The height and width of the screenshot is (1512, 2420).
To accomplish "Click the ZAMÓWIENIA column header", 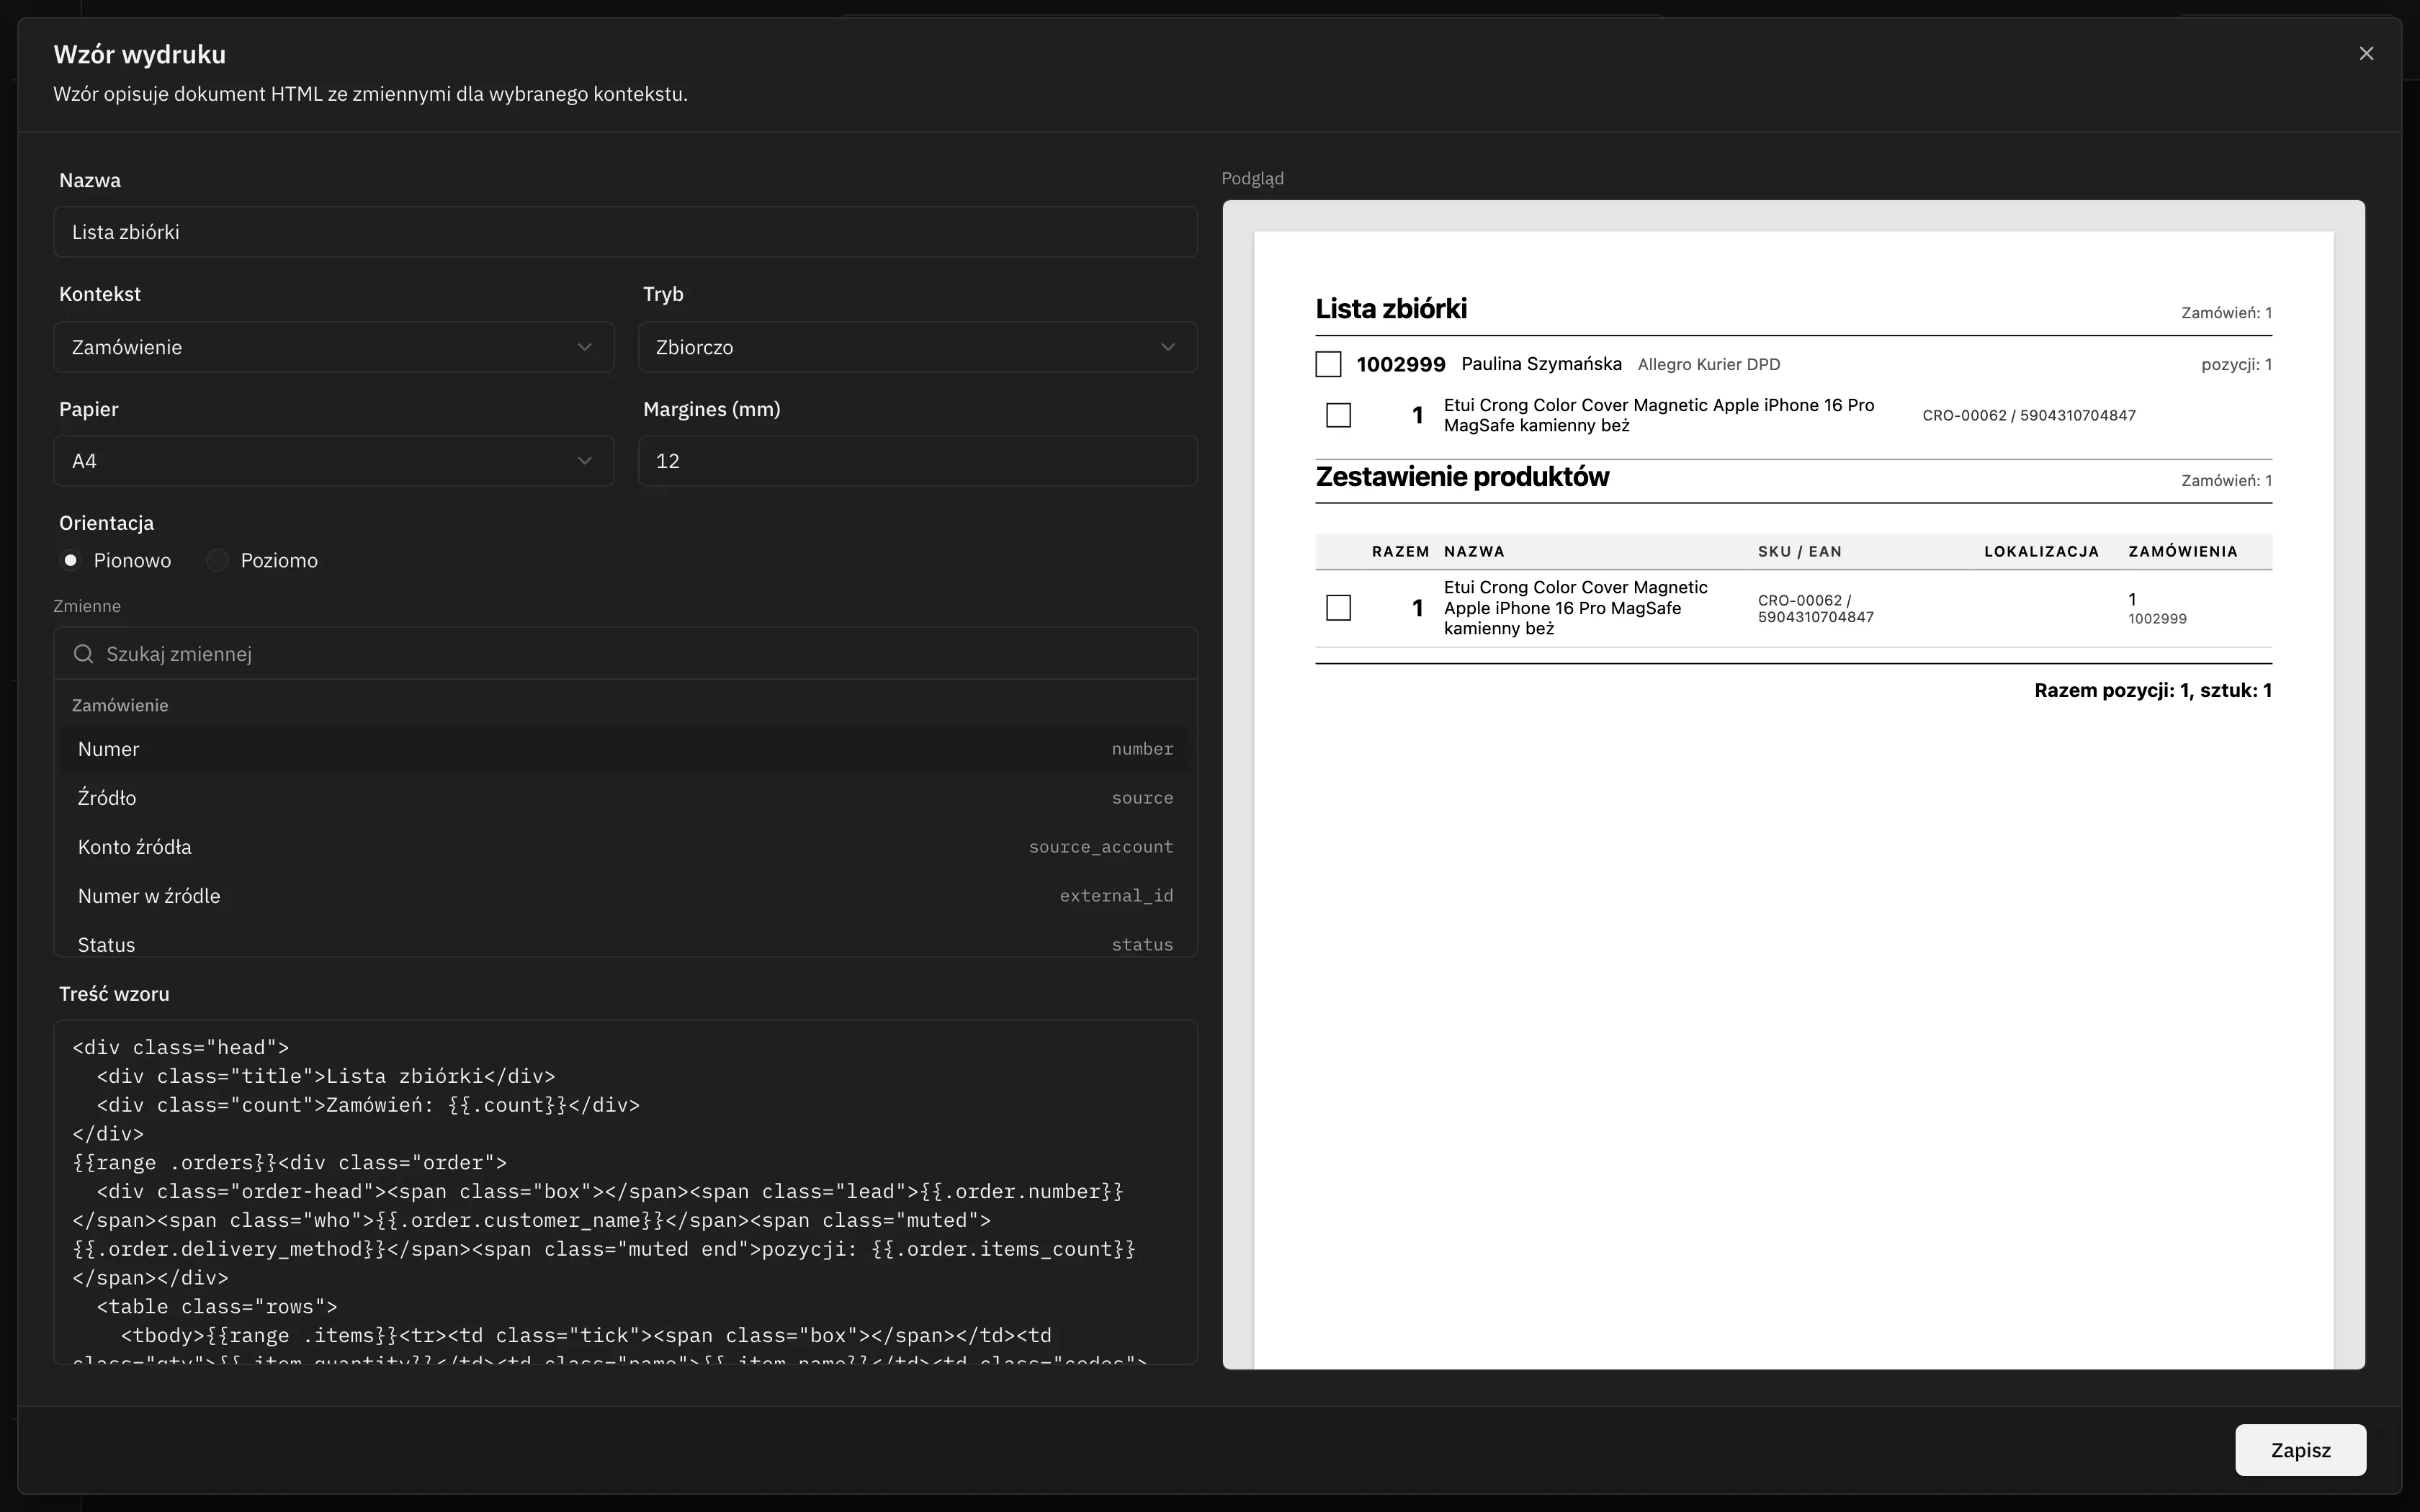I will coord(2182,552).
